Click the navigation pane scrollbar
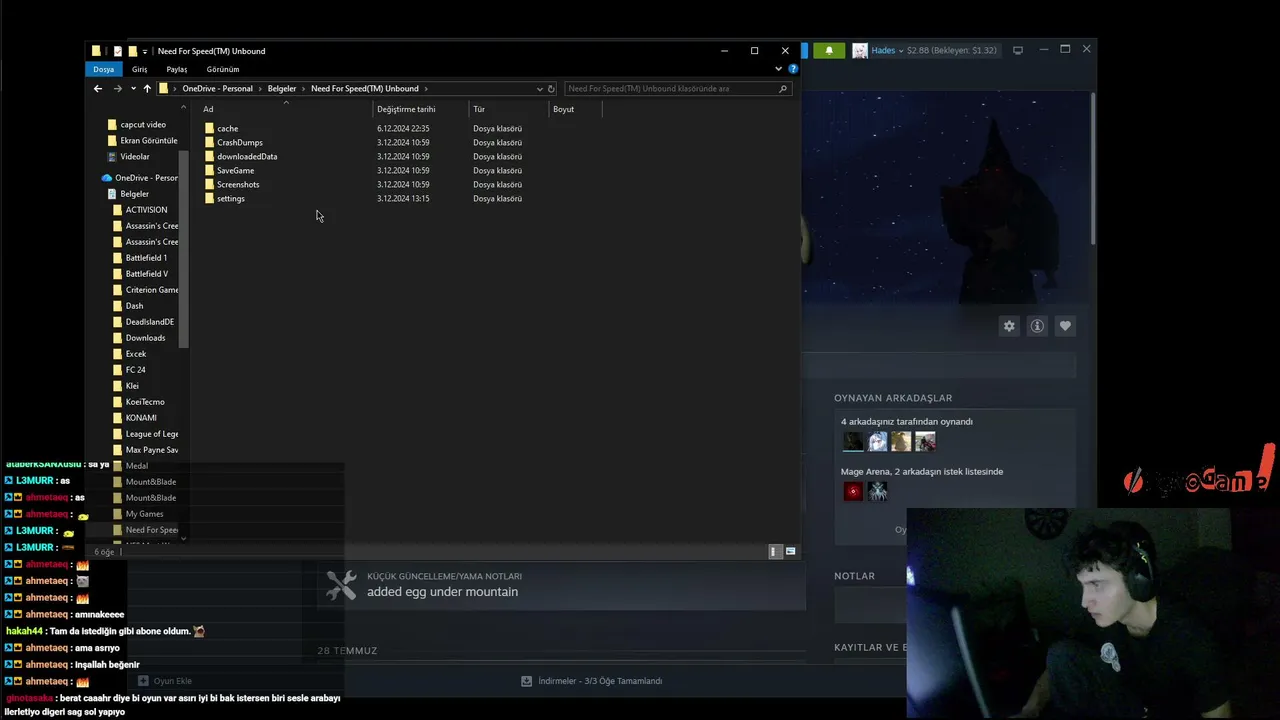This screenshot has width=1280, height=720. point(184,249)
